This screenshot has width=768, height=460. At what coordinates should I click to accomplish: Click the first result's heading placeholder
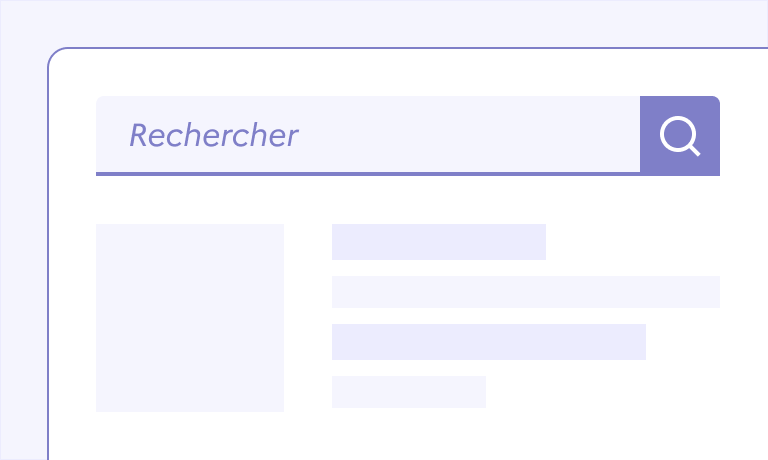[x=439, y=242]
